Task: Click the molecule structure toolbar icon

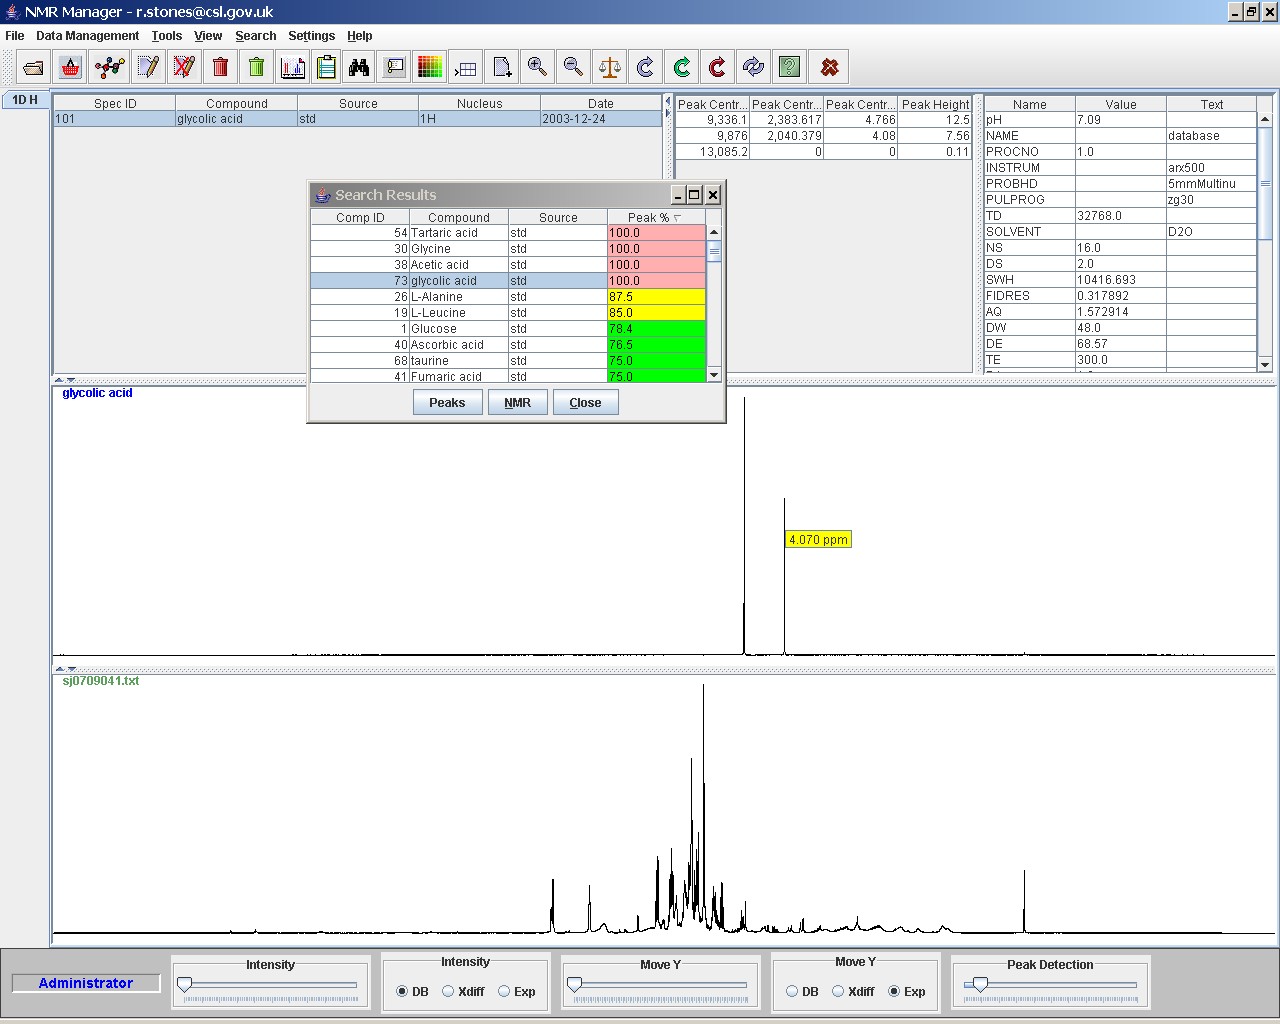Action: coord(109,67)
